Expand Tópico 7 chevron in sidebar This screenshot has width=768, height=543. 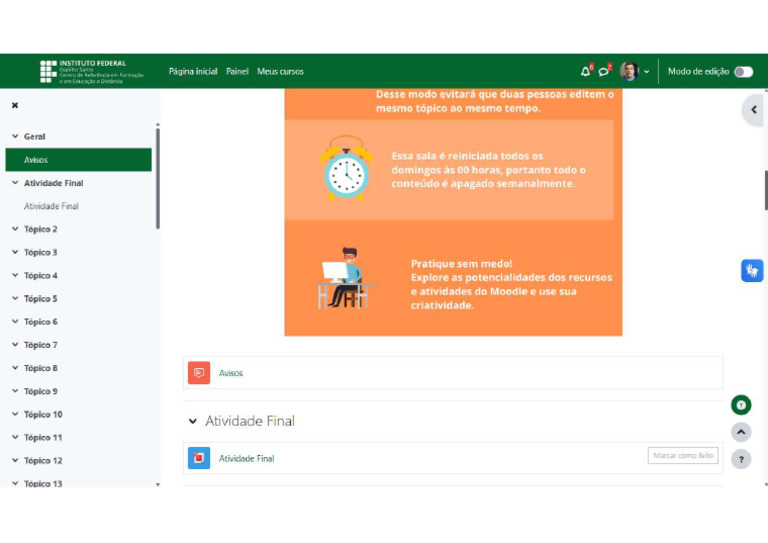click(x=15, y=345)
